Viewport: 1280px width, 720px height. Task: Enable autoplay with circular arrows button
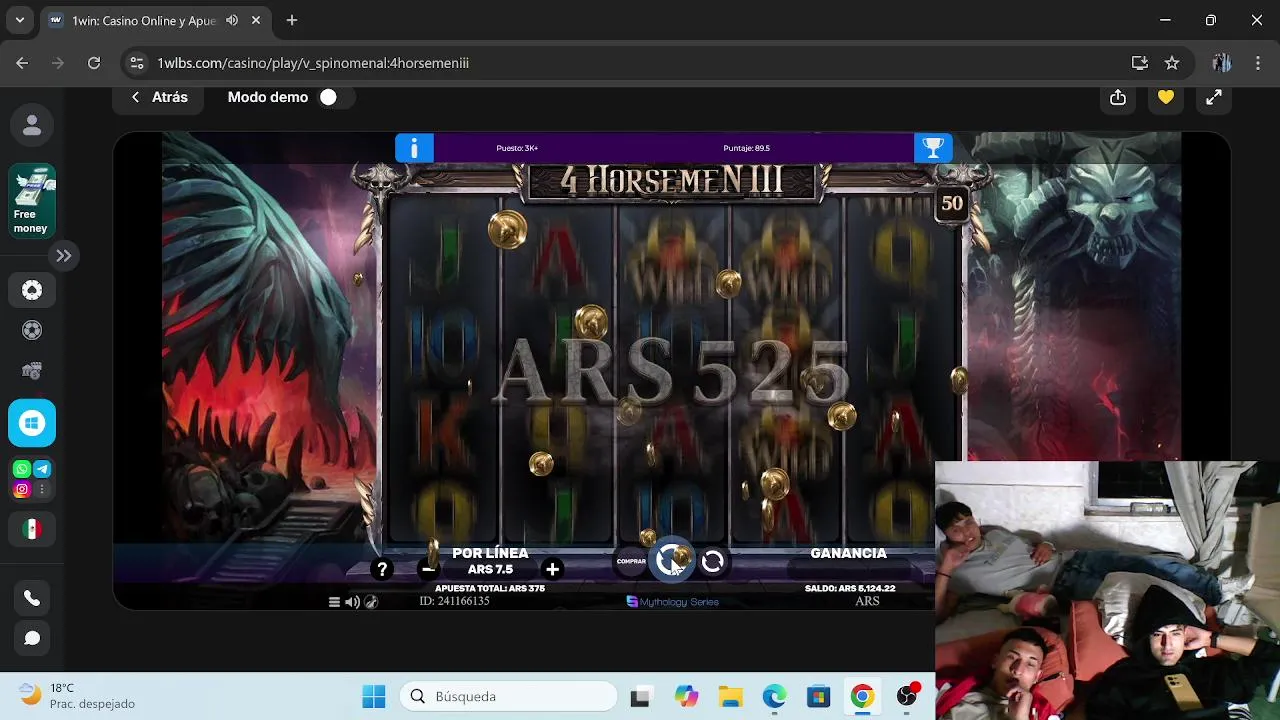713,562
